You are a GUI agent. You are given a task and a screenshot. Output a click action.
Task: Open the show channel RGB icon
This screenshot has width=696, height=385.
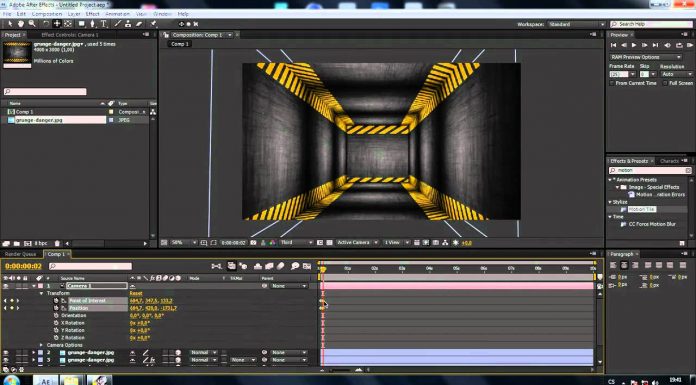(x=272, y=242)
